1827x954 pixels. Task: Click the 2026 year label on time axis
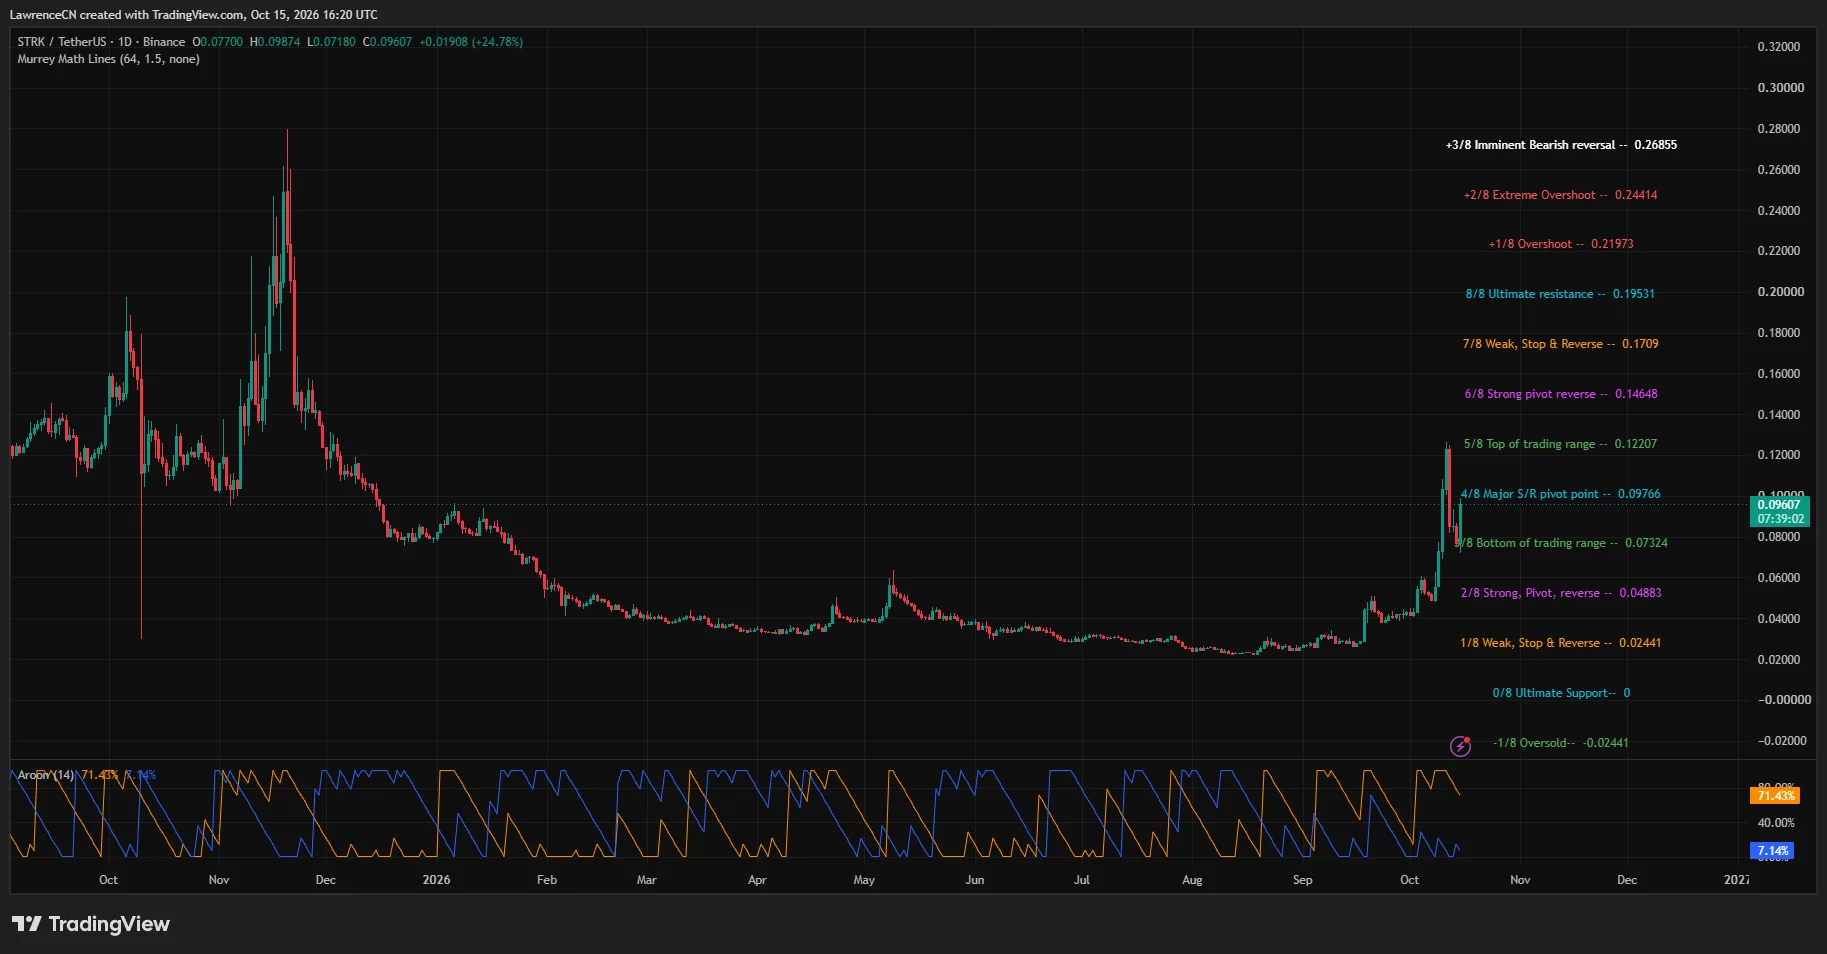click(436, 880)
